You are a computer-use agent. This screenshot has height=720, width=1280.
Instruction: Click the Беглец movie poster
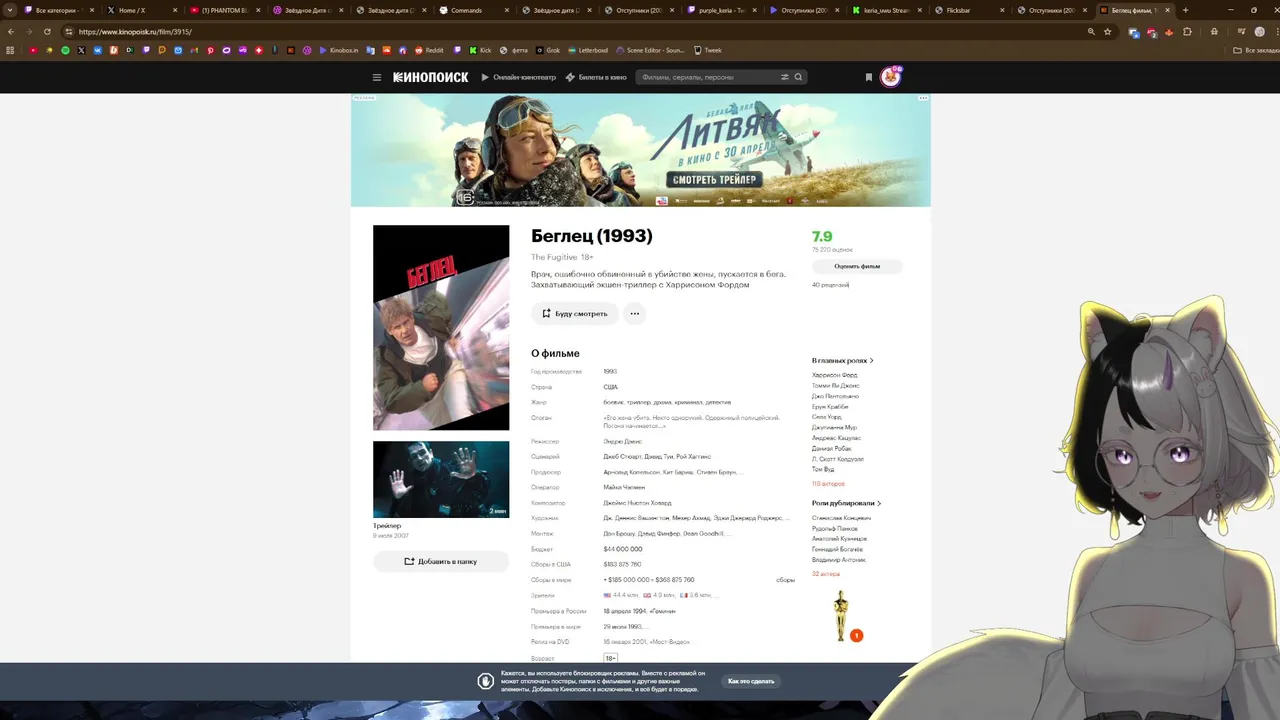441,327
